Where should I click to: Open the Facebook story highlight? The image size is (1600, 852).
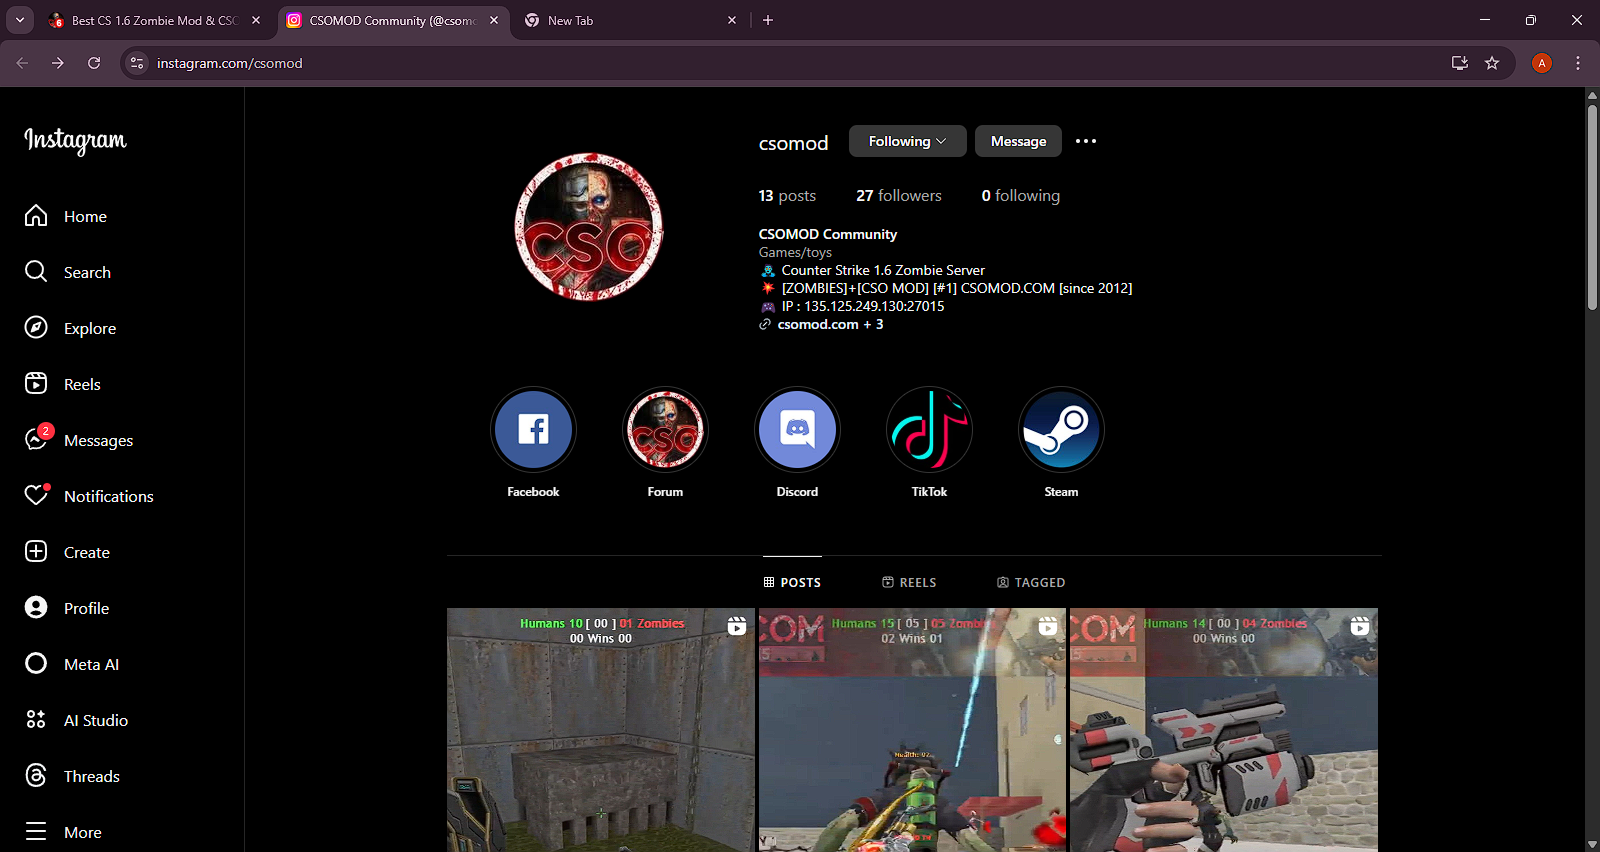pos(533,430)
